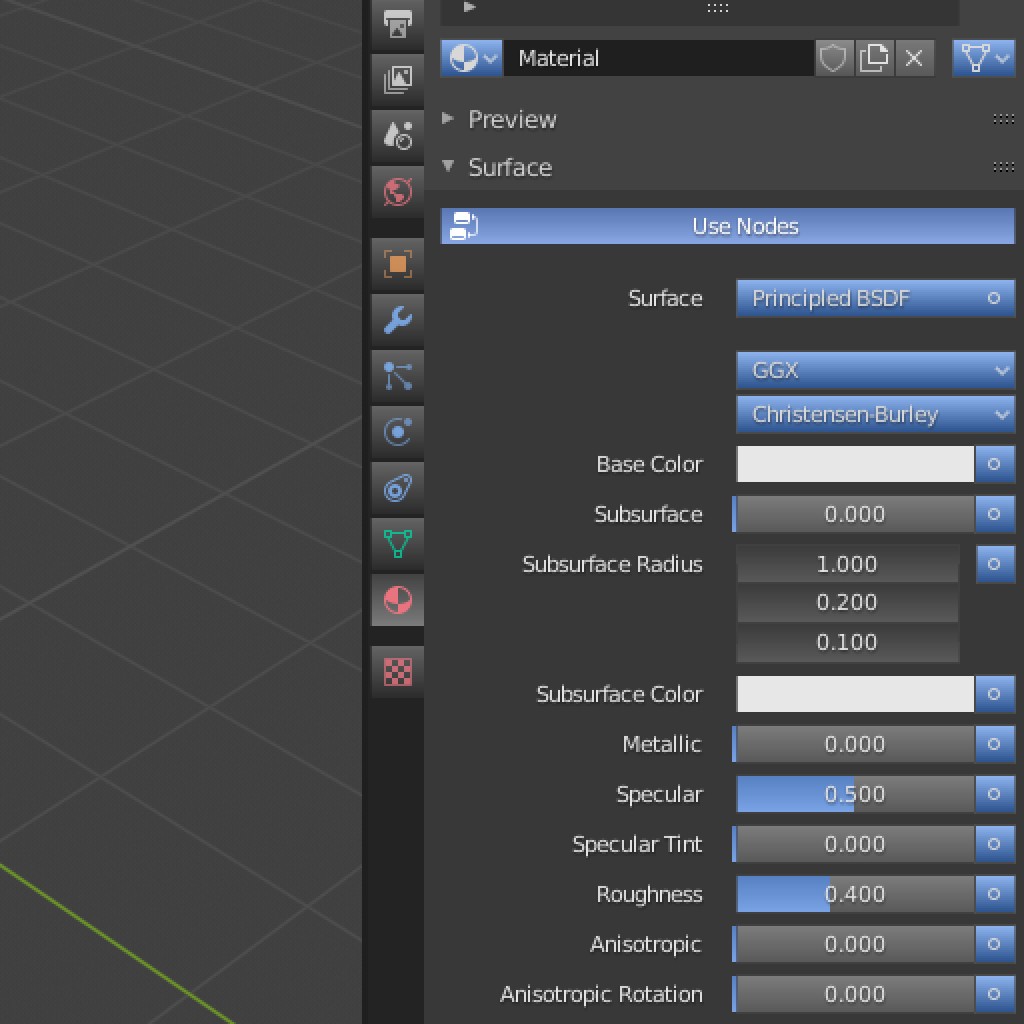Viewport: 1024px width, 1024px height.
Task: Open the Particle Properties tab
Action: (397, 377)
